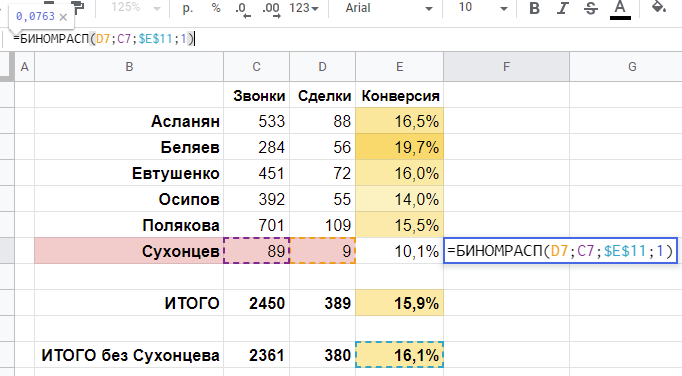This screenshot has height=376, width=682.
Task: Click total deals cell 389
Action: pyautogui.click(x=322, y=303)
